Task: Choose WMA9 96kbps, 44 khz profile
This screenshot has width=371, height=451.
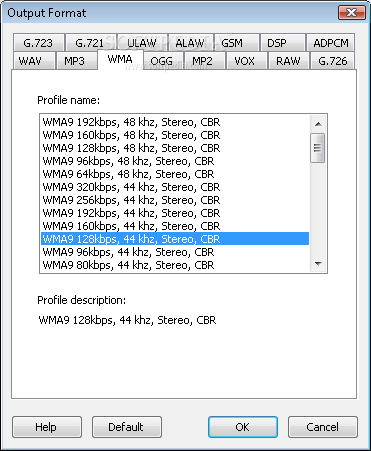Action: [175, 252]
